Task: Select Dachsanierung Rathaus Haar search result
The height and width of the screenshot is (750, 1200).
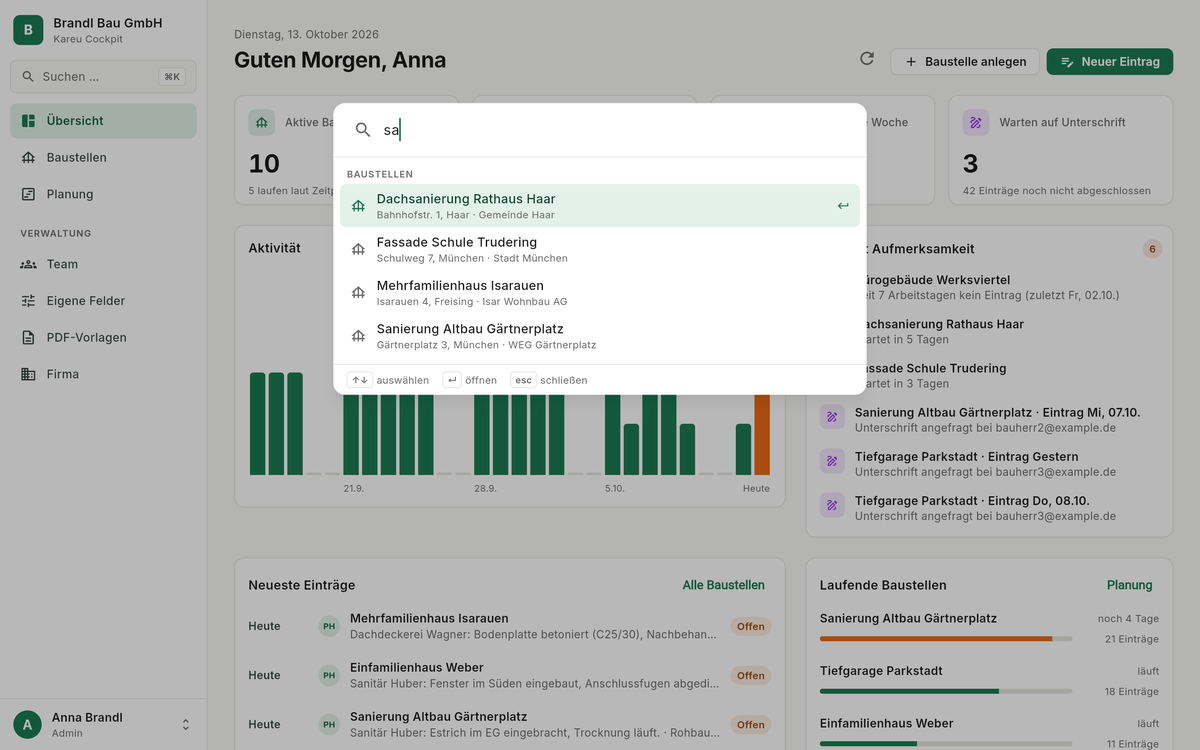Action: (600, 206)
